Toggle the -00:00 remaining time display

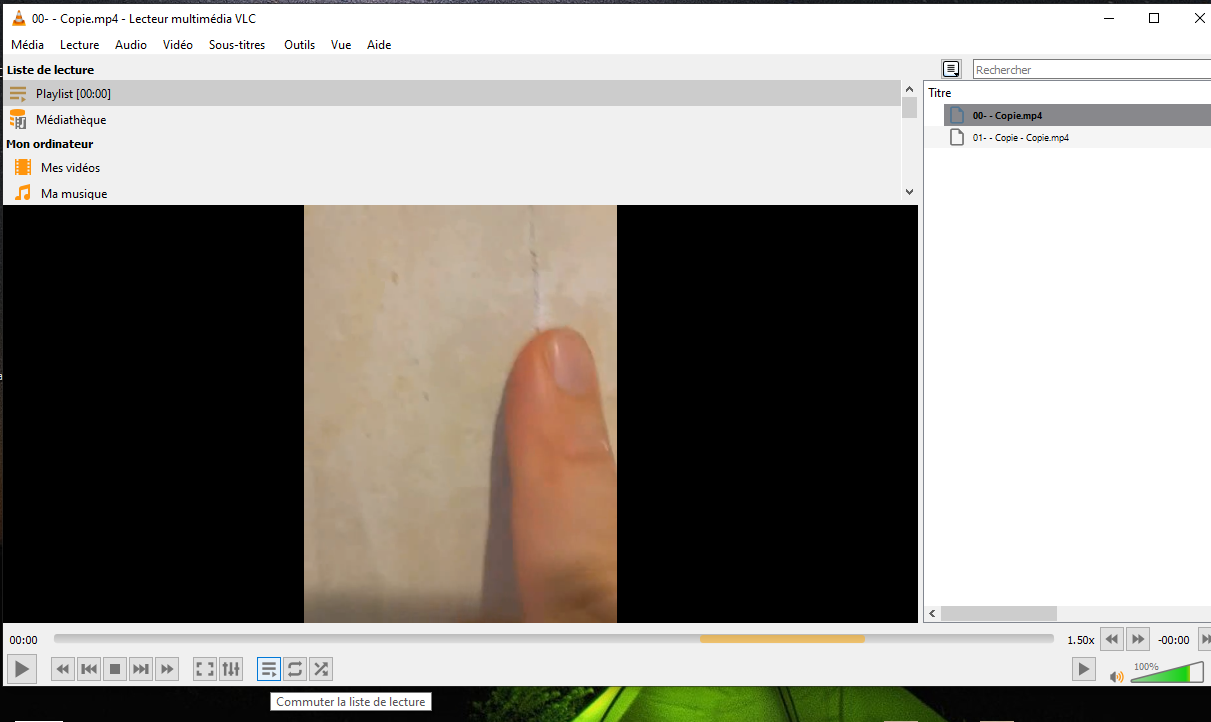[1174, 640]
